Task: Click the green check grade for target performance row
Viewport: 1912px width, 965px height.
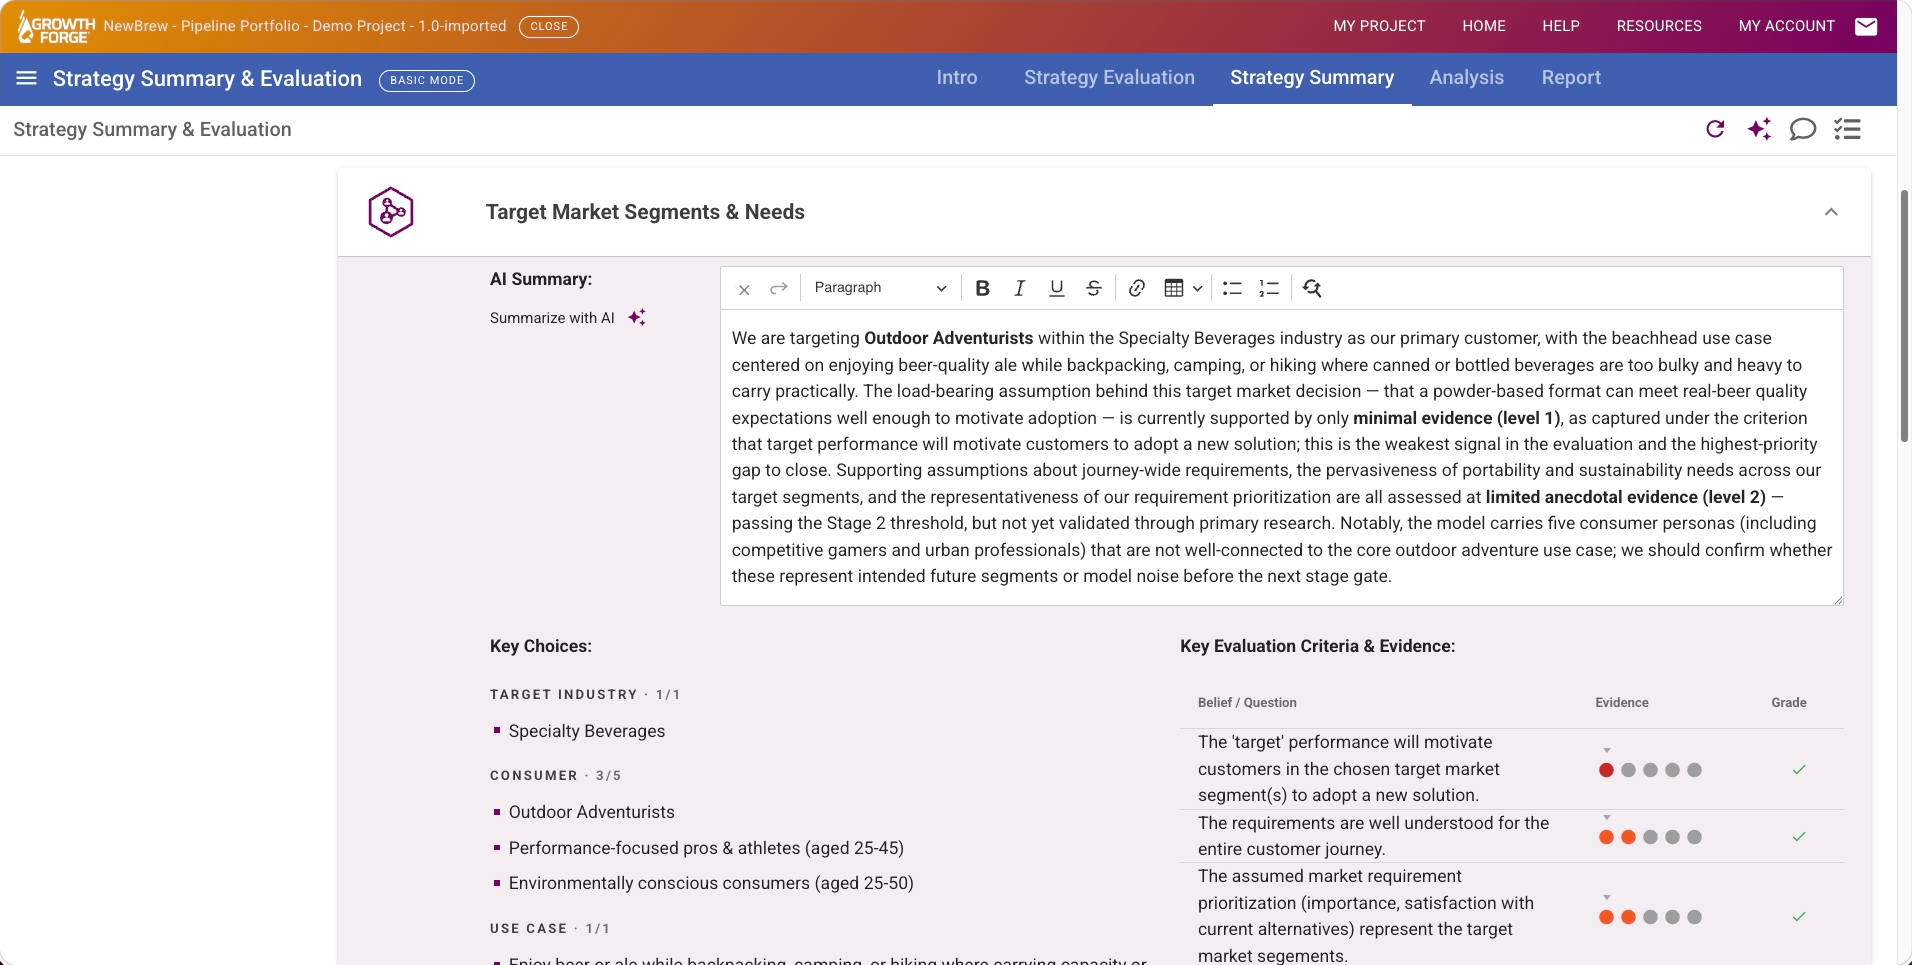Action: coord(1799,769)
